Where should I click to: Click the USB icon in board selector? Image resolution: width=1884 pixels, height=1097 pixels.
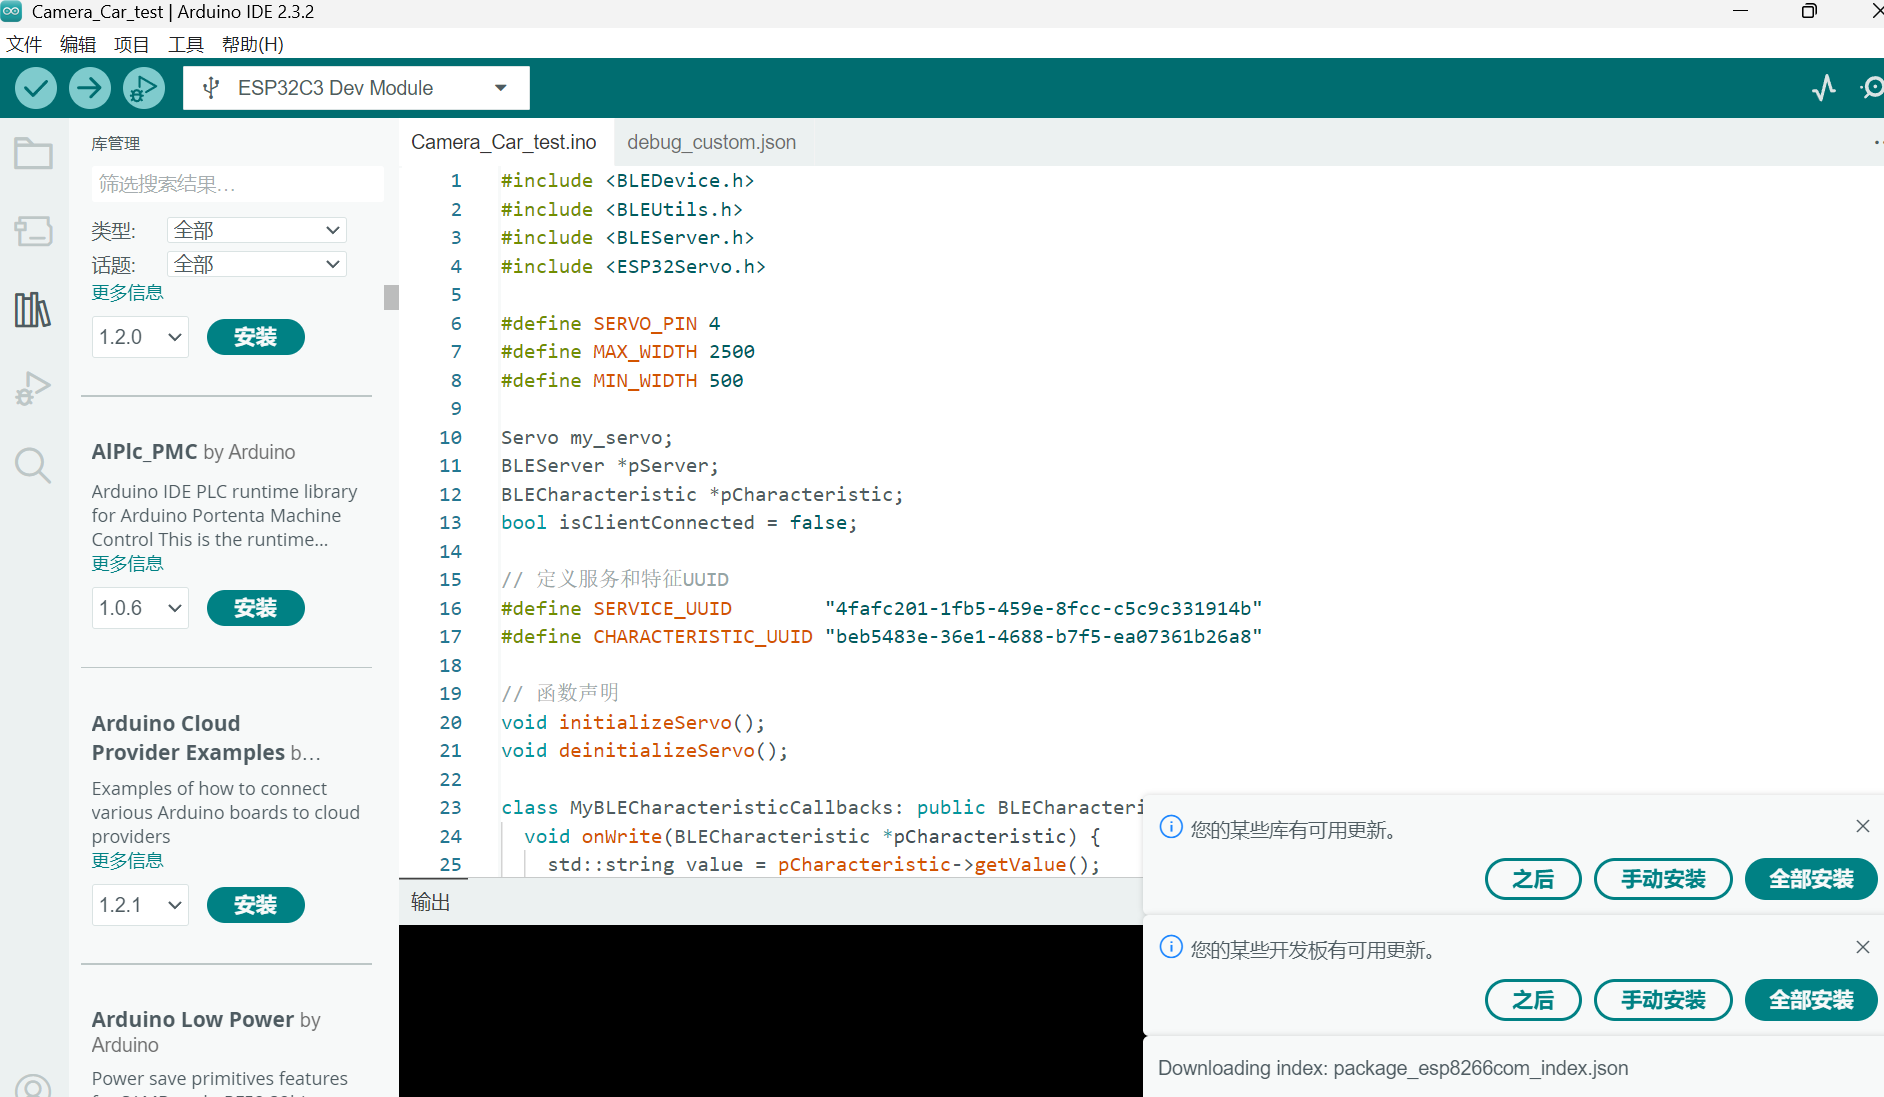[x=211, y=88]
